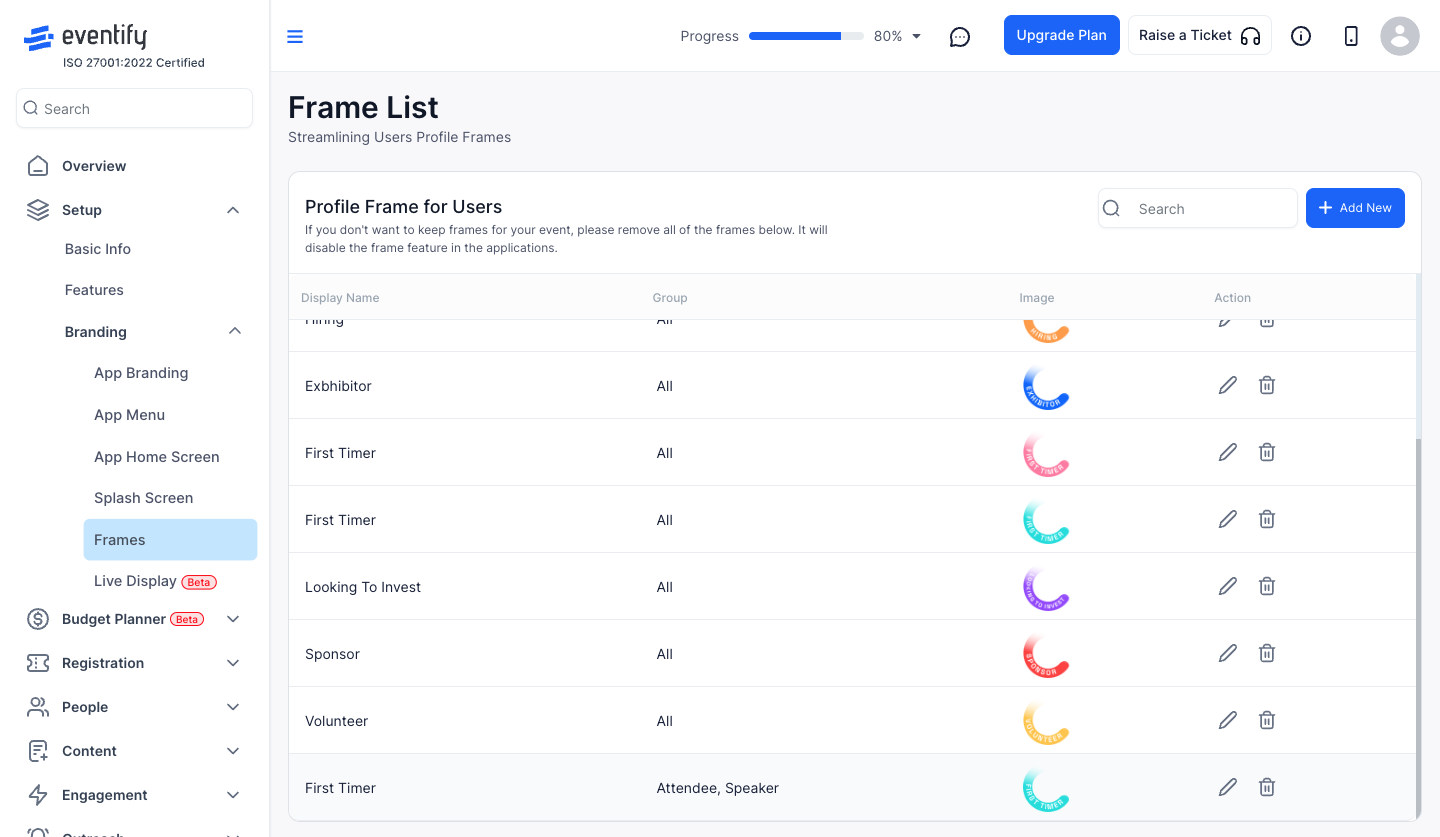Open the user avatar profile menu
Viewport: 1440px width, 837px height.
pyautogui.click(x=1400, y=36)
